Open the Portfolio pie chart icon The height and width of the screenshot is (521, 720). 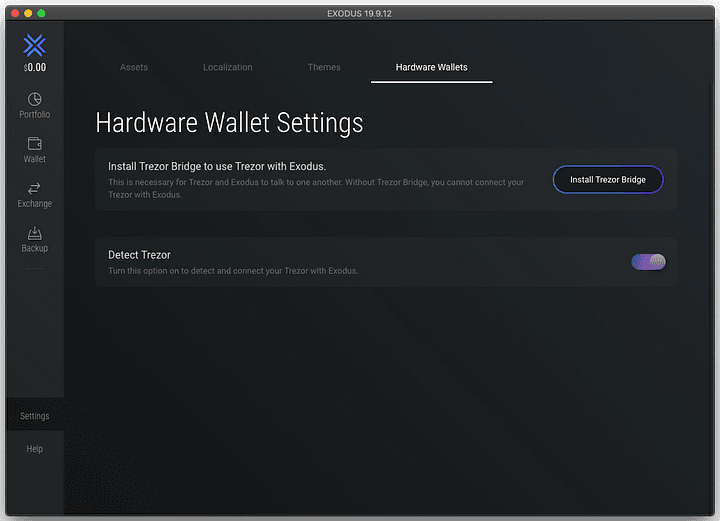34,99
